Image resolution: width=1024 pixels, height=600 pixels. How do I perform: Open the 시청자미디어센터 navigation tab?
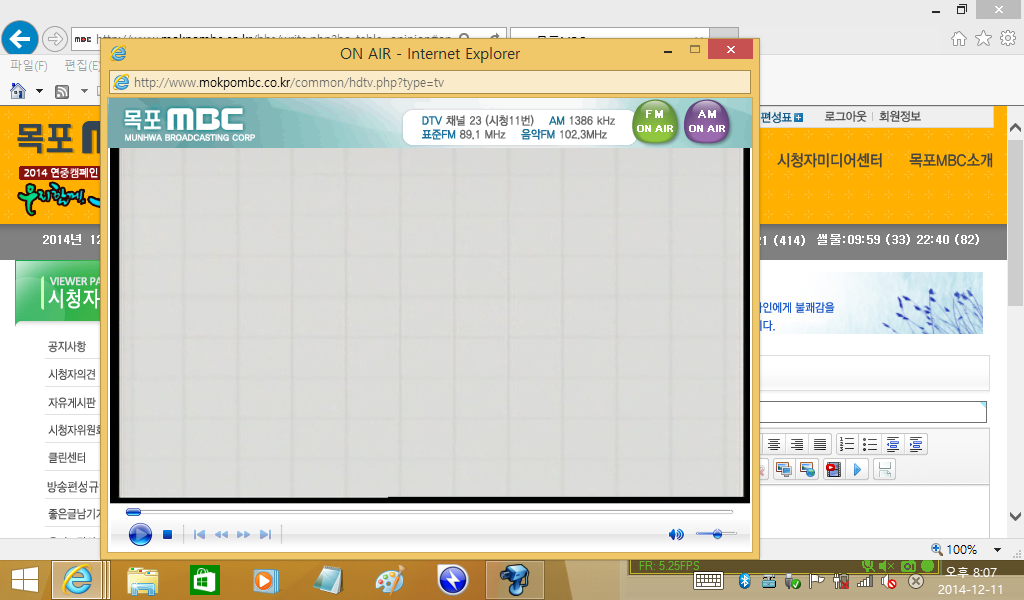tap(829, 160)
